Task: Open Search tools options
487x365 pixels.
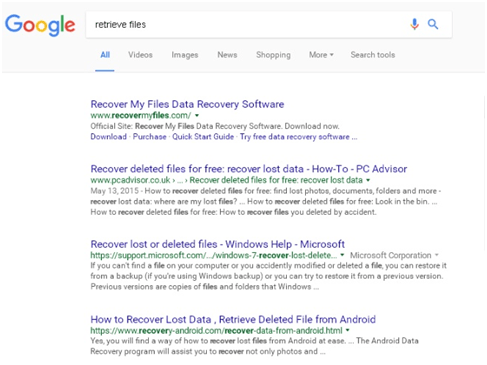Action: tap(373, 55)
